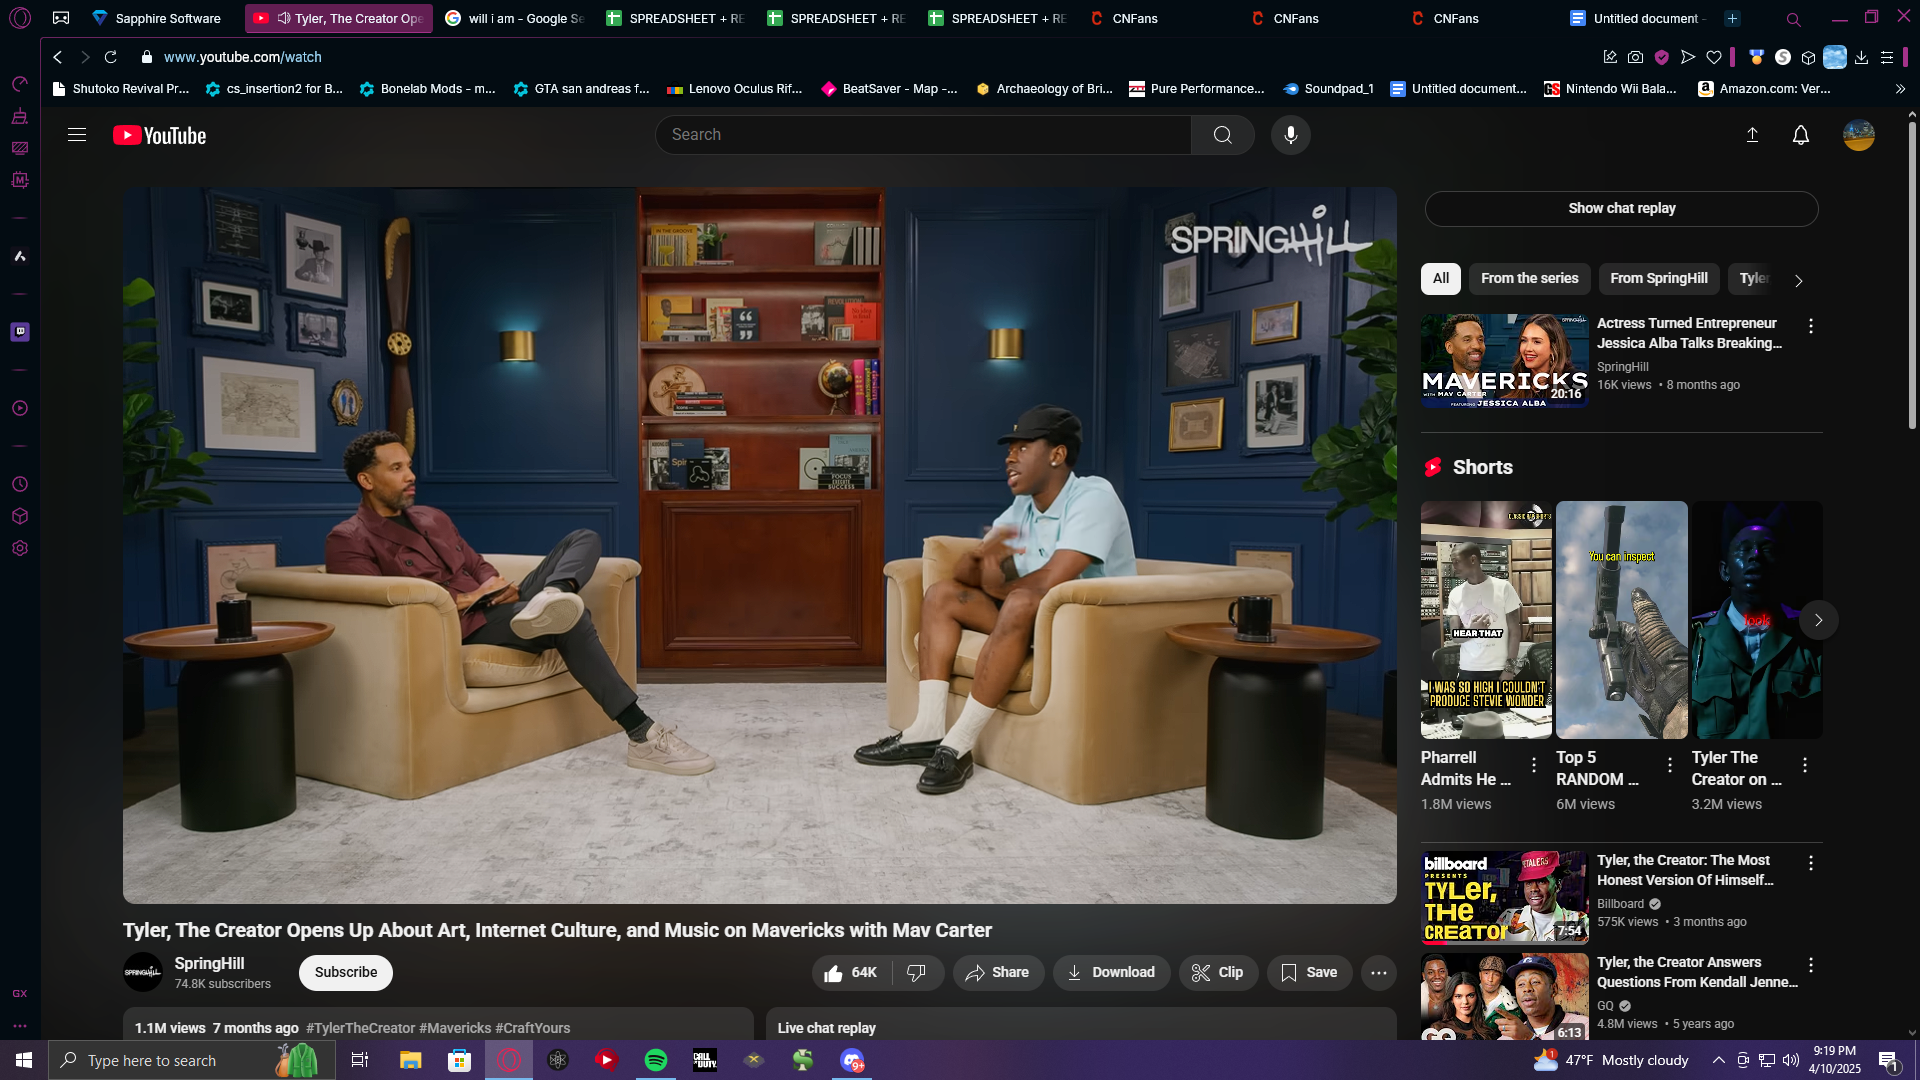The height and width of the screenshot is (1080, 1920).
Task: Select the 'From the series' filter chip
Action: (x=1529, y=279)
